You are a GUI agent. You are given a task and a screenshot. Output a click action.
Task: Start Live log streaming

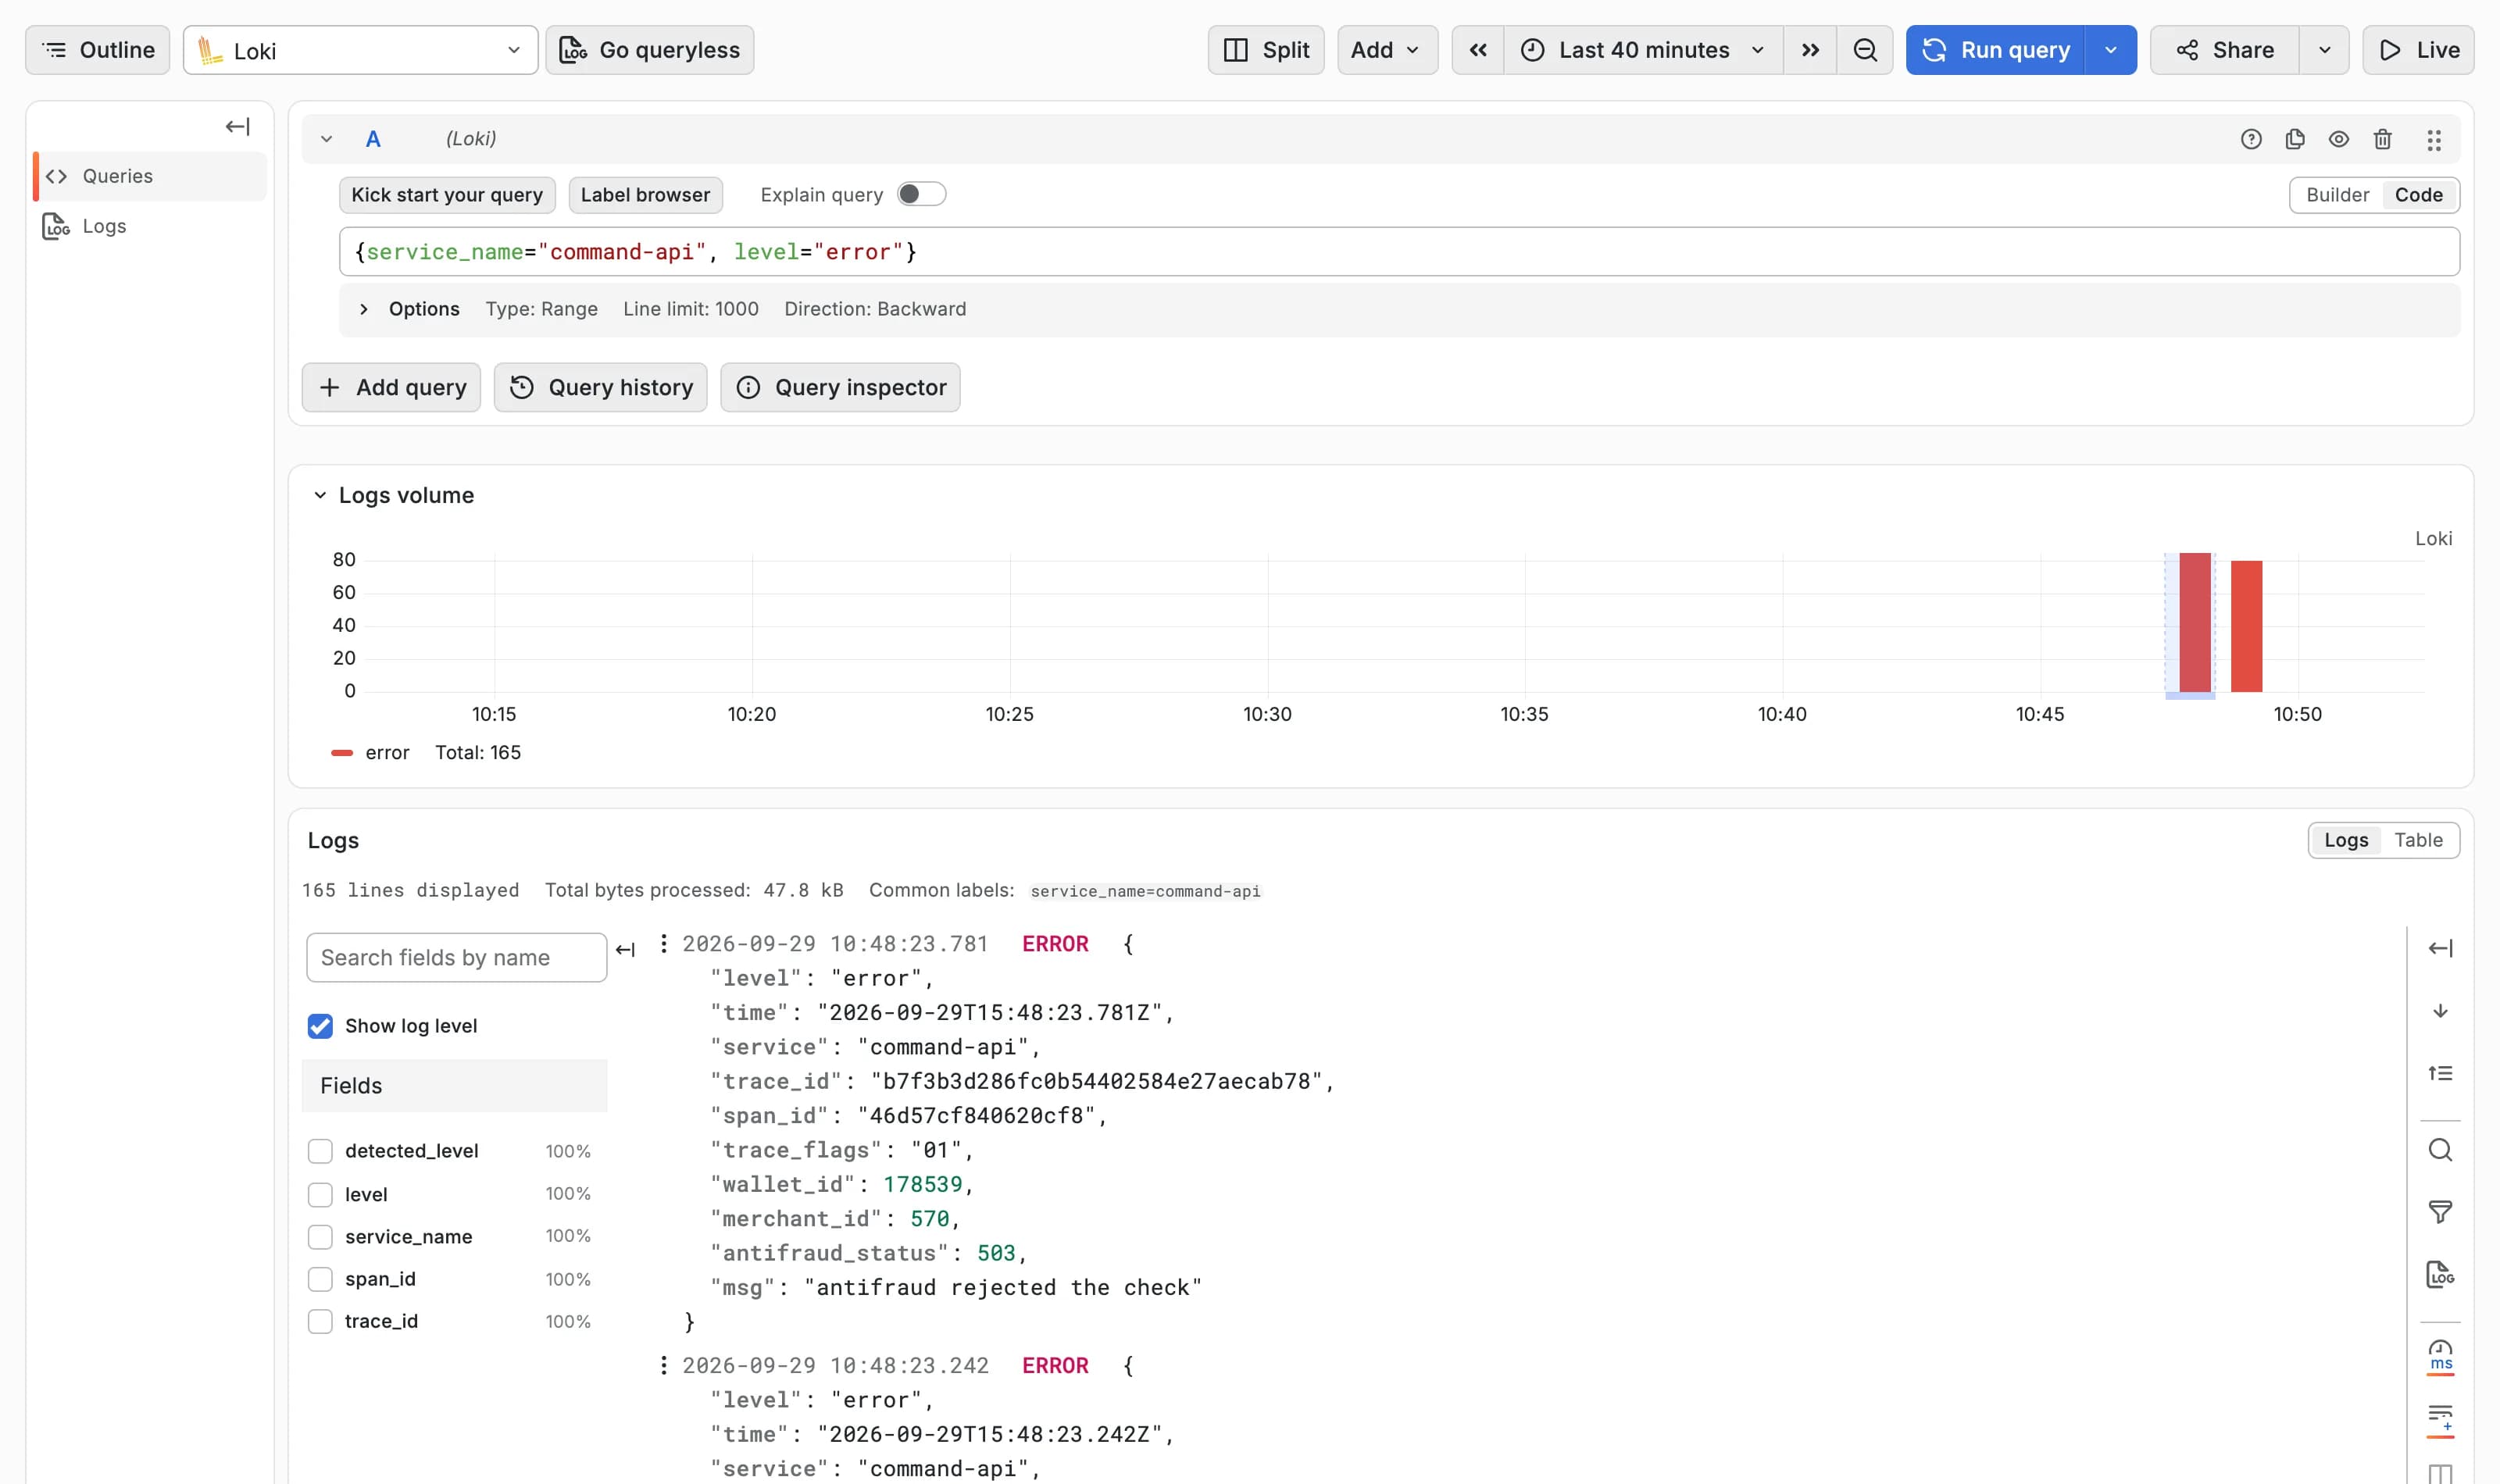(2418, 50)
